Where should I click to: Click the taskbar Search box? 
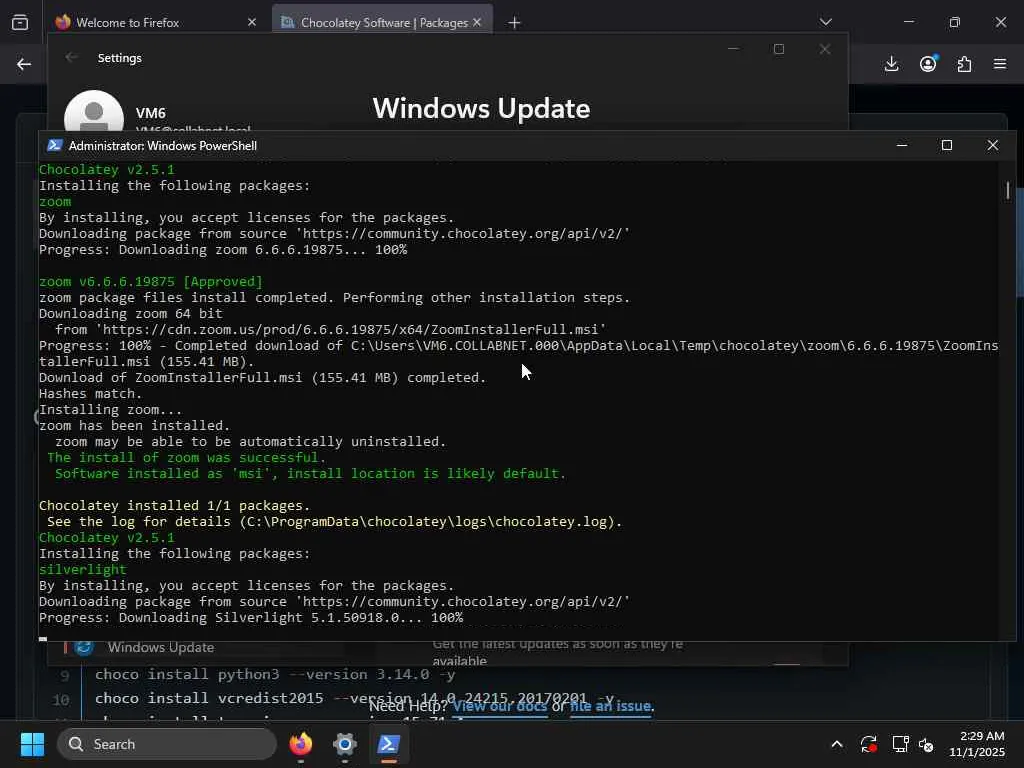(167, 744)
